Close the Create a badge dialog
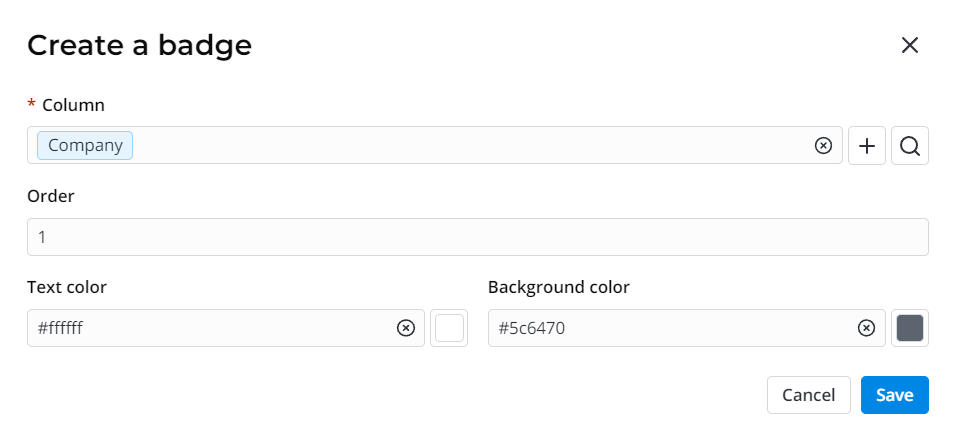This screenshot has width=955, height=437. 909,45
